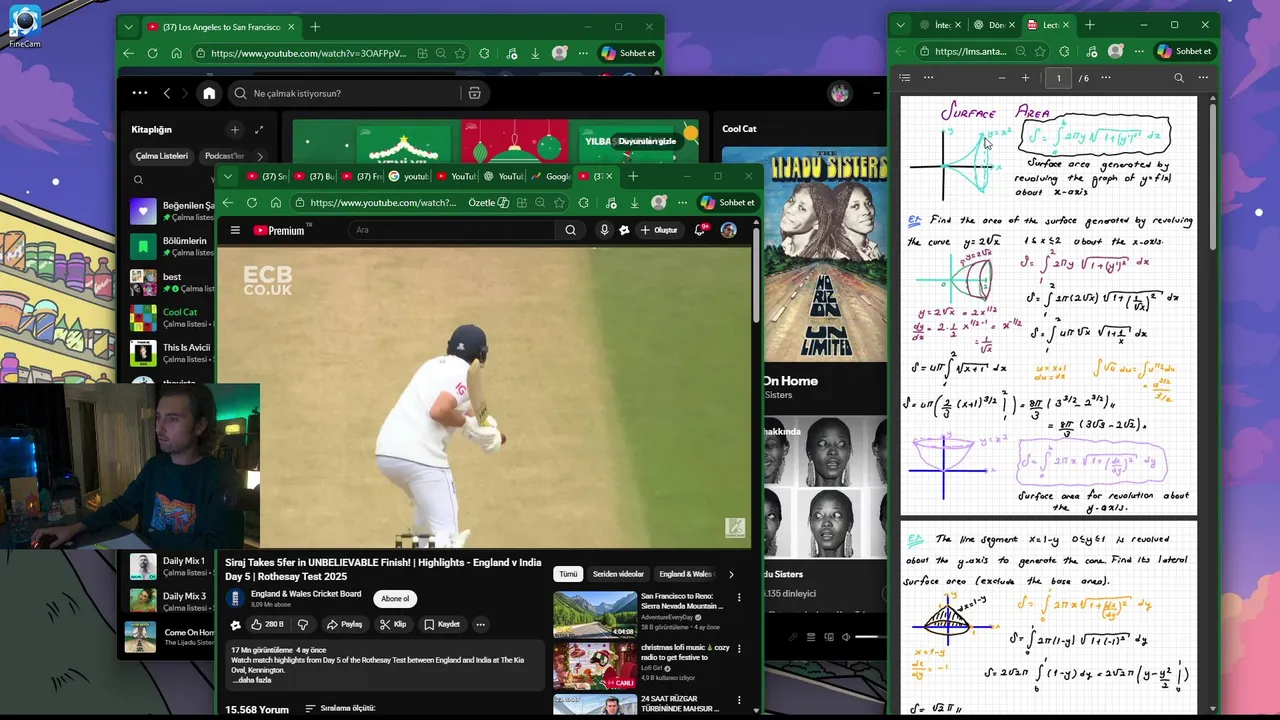The height and width of the screenshot is (720, 1280).
Task: Click Abone ol subscribe button
Action: (395, 599)
